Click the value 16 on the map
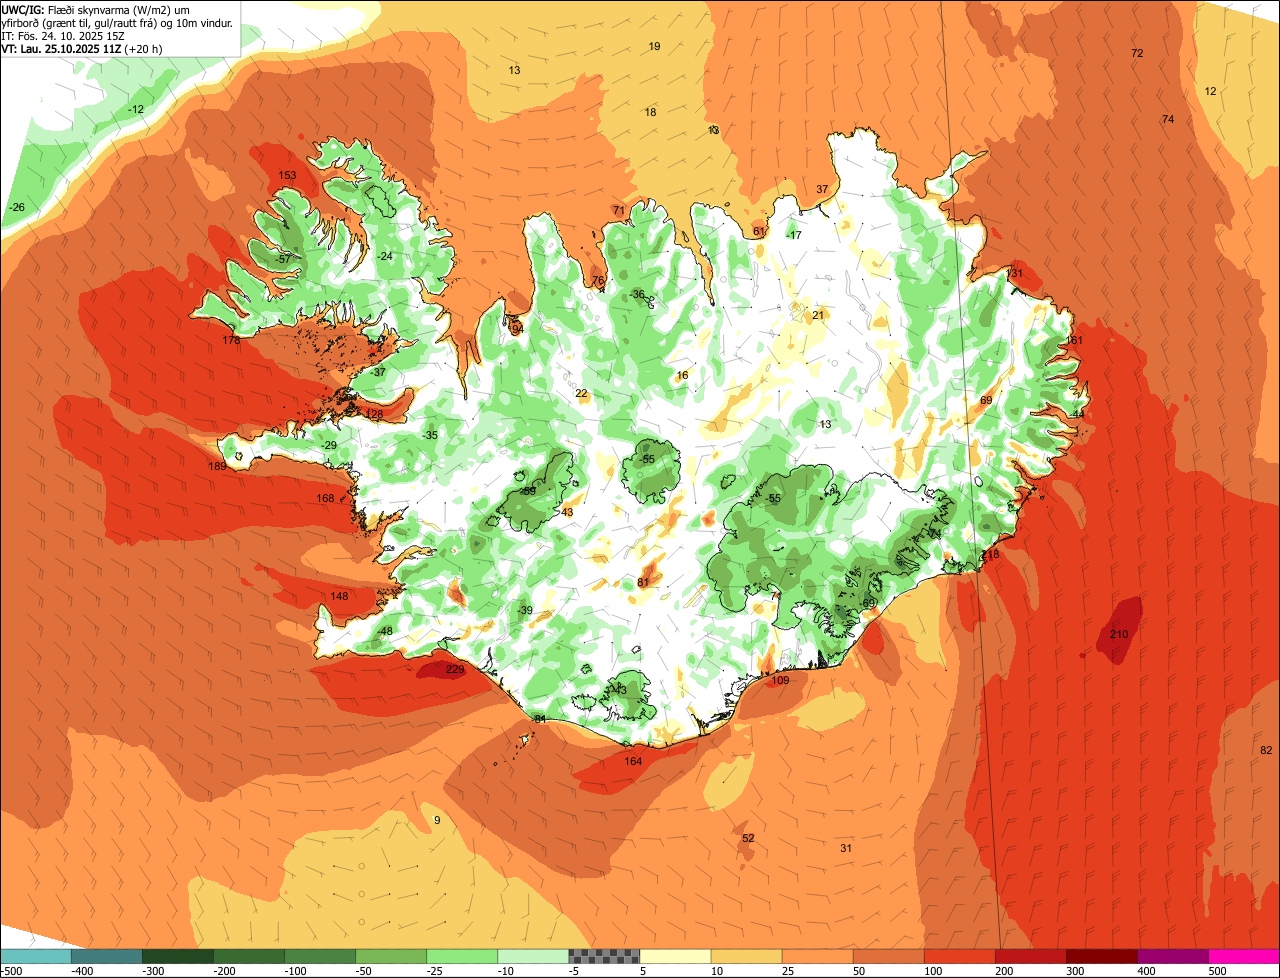Viewport: 1280px width, 978px height. tap(683, 376)
